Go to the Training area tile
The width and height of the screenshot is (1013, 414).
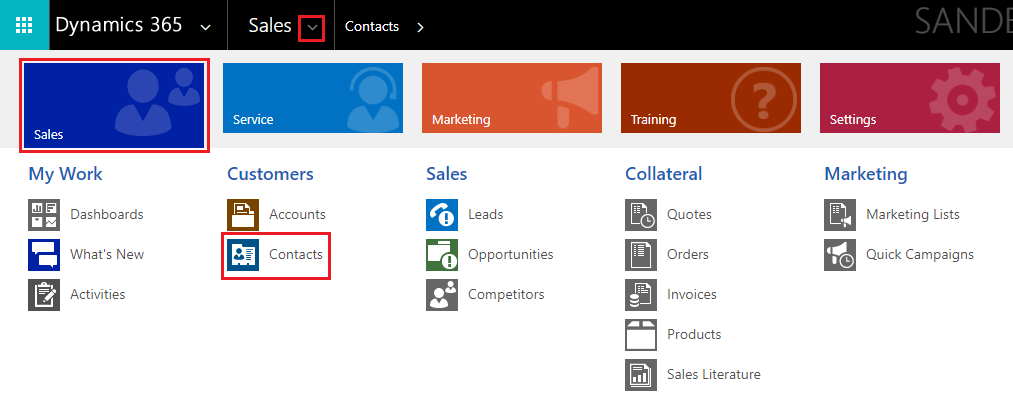point(710,98)
